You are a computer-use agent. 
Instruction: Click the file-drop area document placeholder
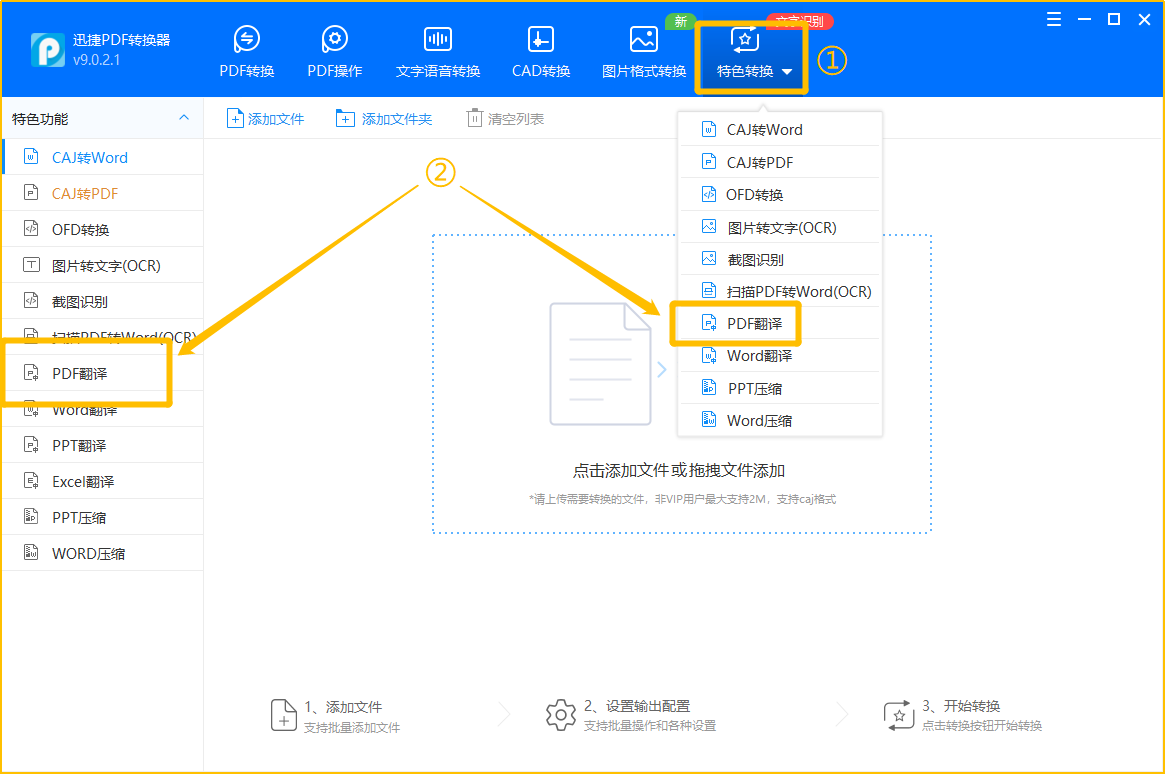point(600,363)
